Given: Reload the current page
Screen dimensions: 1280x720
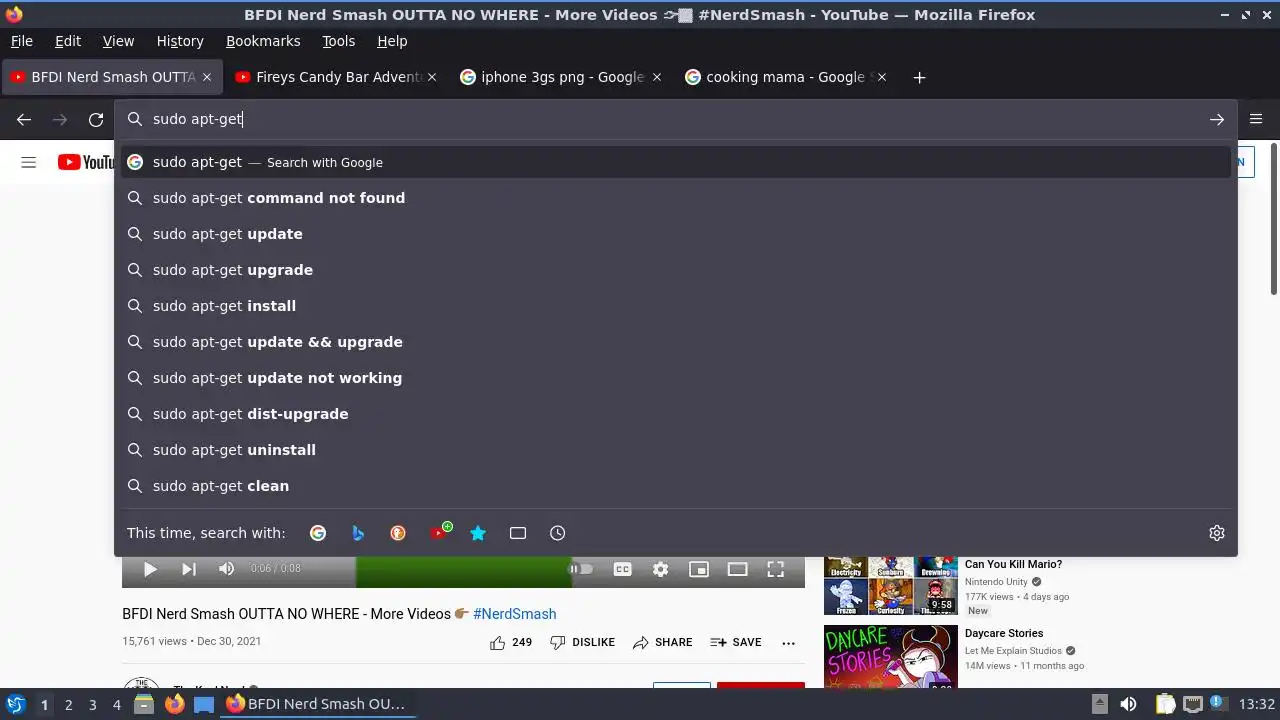Looking at the screenshot, I should [96, 119].
